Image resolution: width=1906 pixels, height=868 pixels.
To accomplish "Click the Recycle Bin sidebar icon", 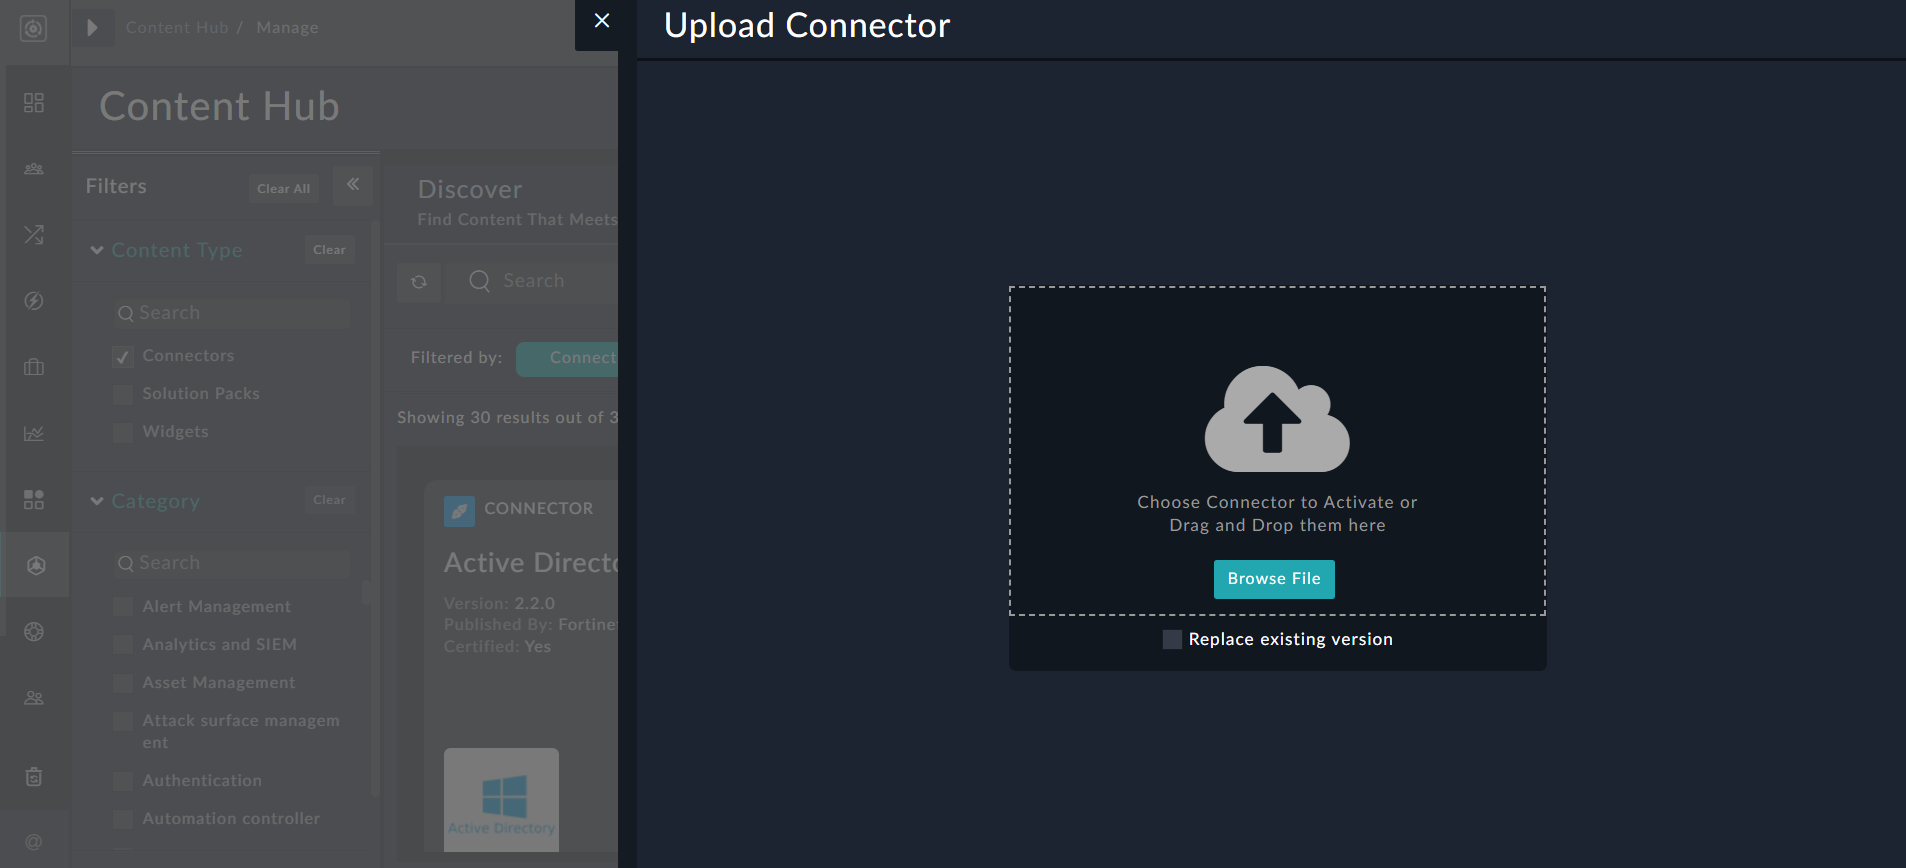I will (34, 777).
